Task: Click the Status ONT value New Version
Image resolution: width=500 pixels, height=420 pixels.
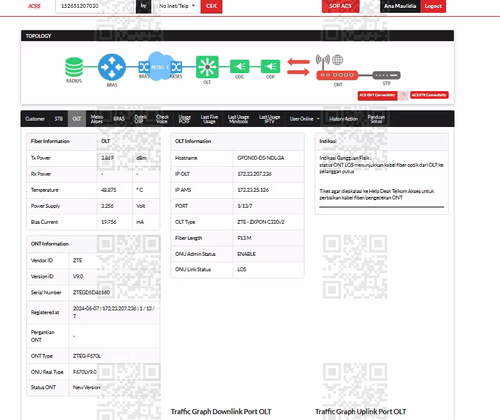Action: coord(86,387)
